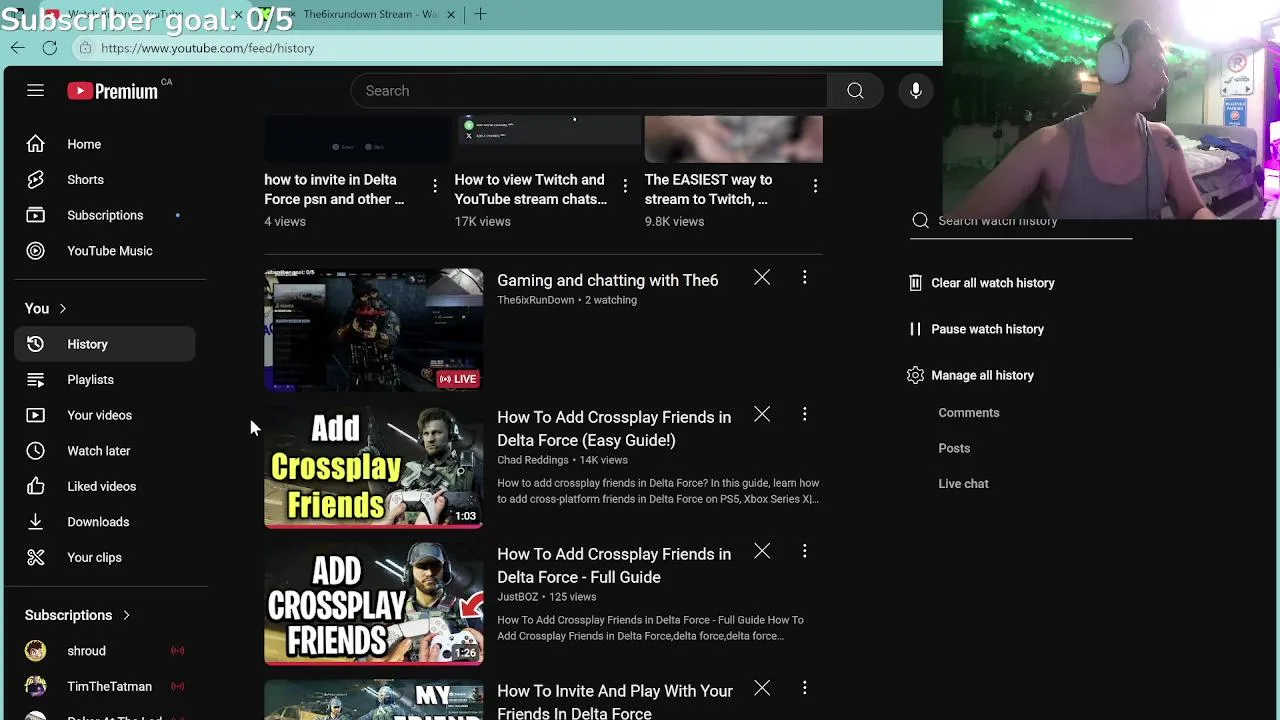Viewport: 1280px width, 720px height.
Task: Select History in the sidebar
Action: coord(105,344)
